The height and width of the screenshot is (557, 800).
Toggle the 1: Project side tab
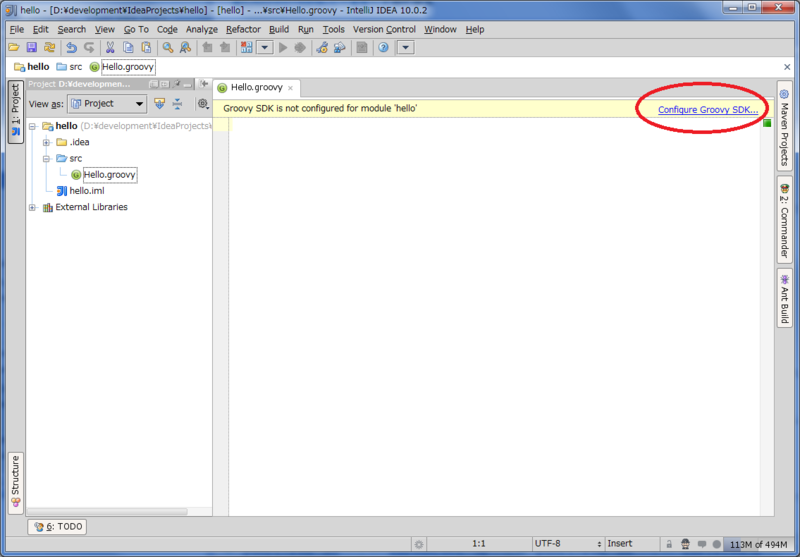tap(15, 111)
